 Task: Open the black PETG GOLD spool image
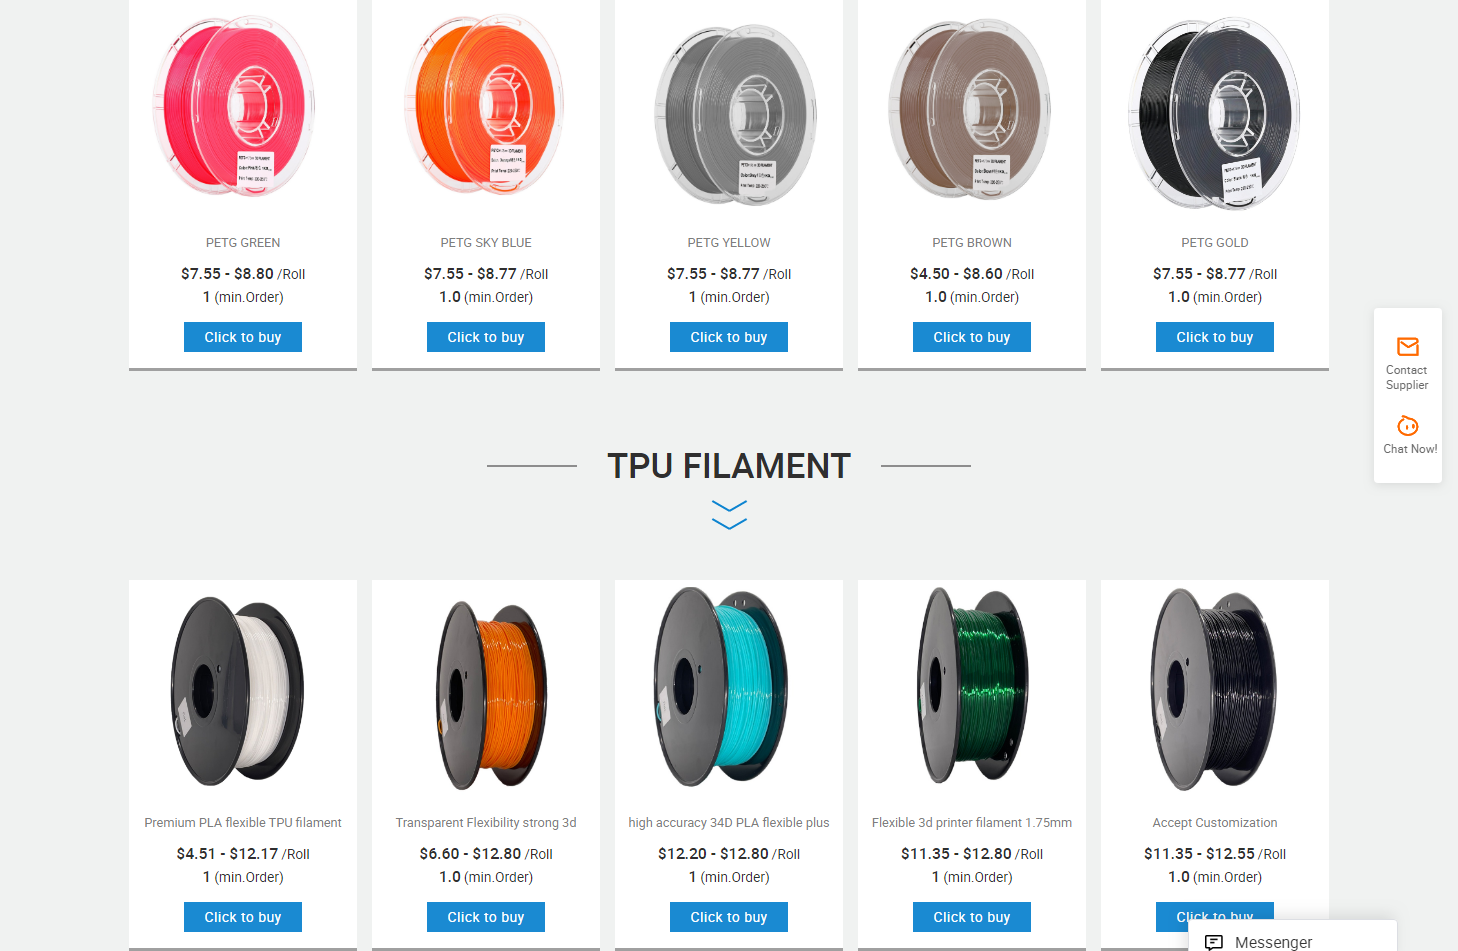coord(1214,113)
